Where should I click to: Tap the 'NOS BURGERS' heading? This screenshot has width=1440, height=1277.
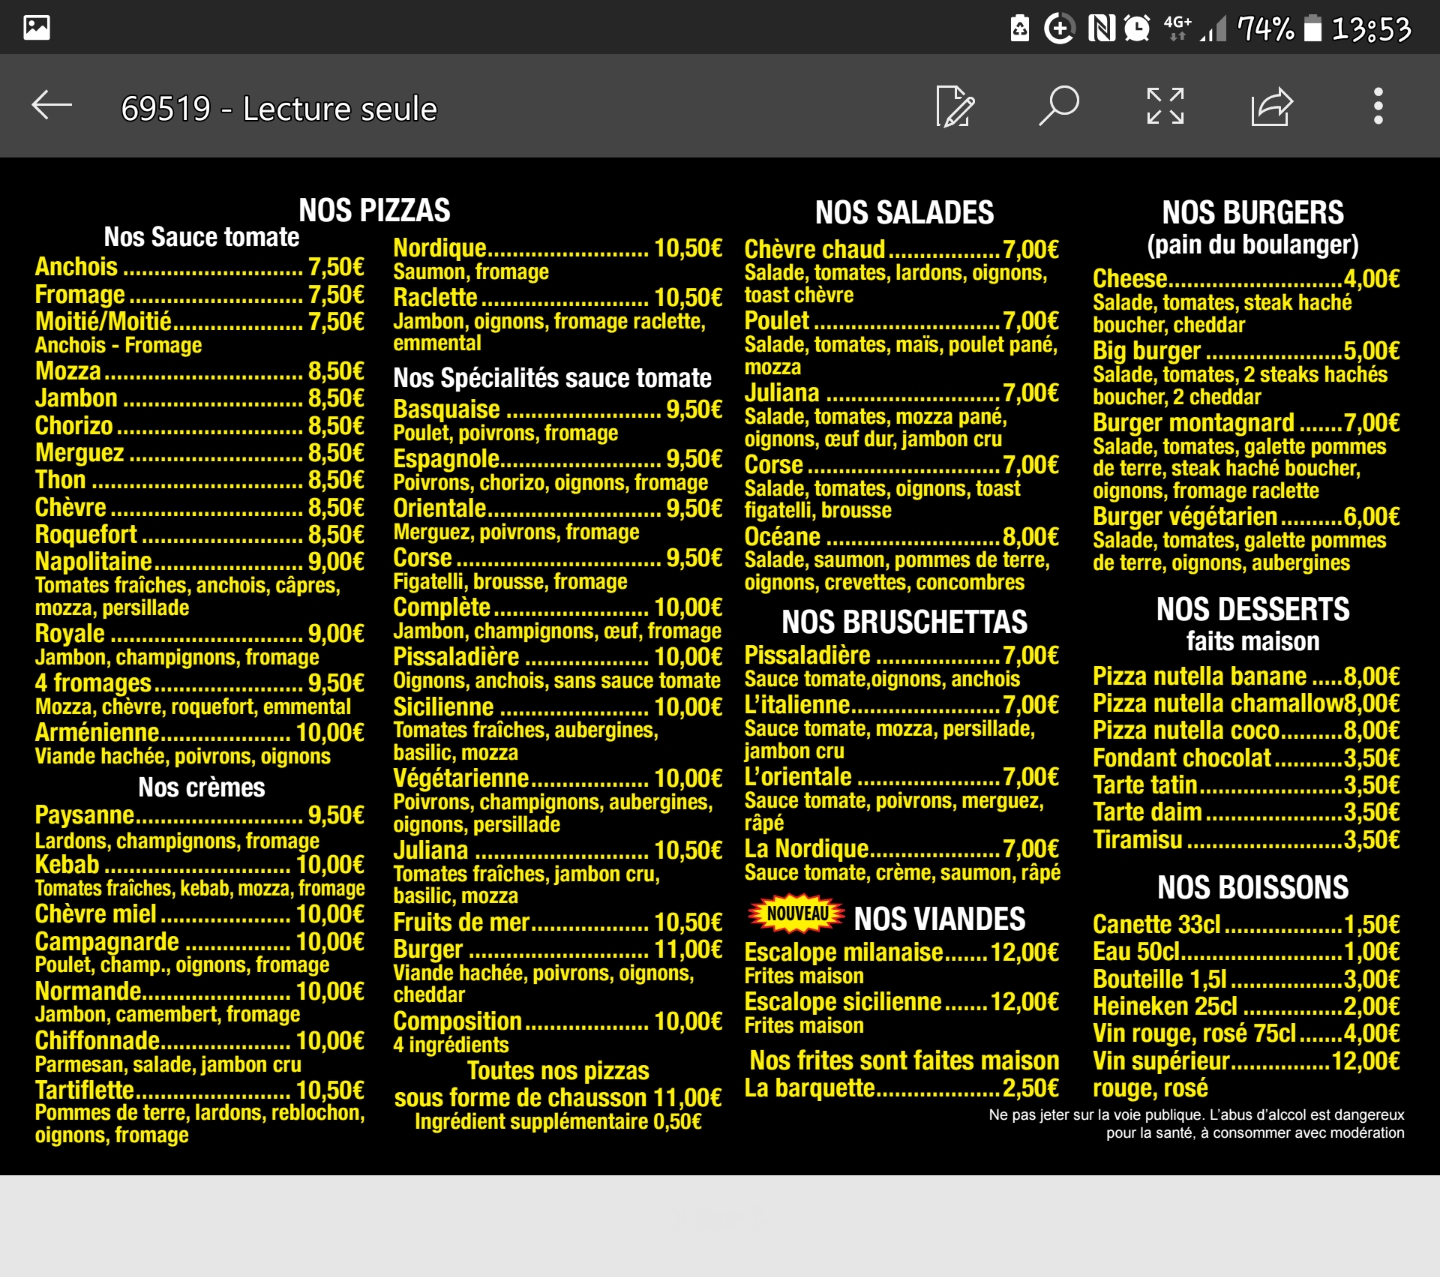point(1253,212)
